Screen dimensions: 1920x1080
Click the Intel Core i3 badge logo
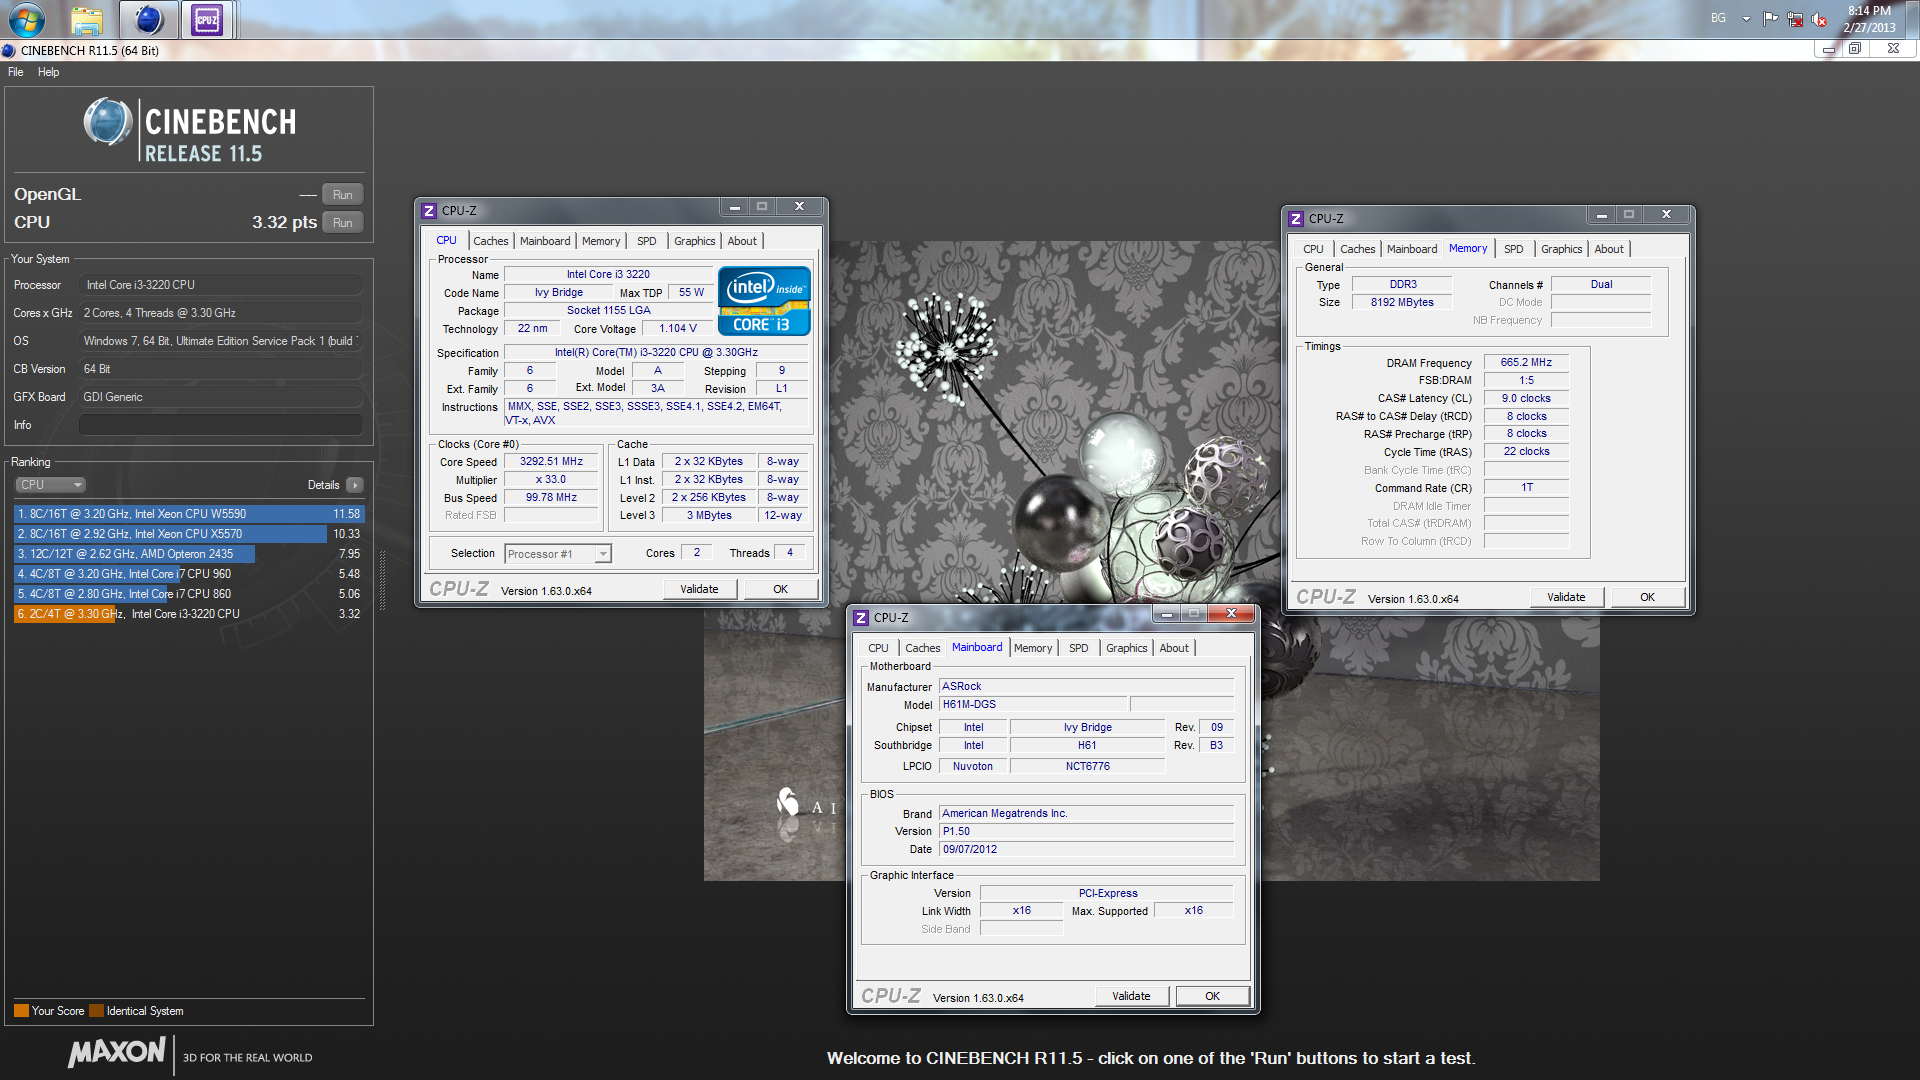(x=764, y=300)
